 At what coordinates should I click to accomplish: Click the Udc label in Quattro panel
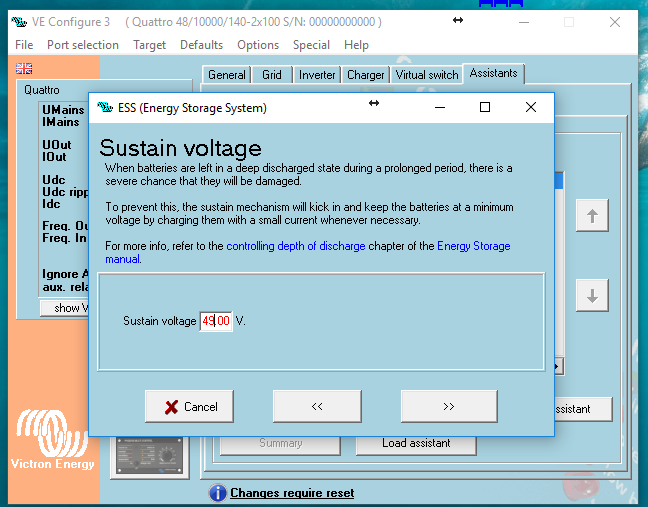[54, 180]
